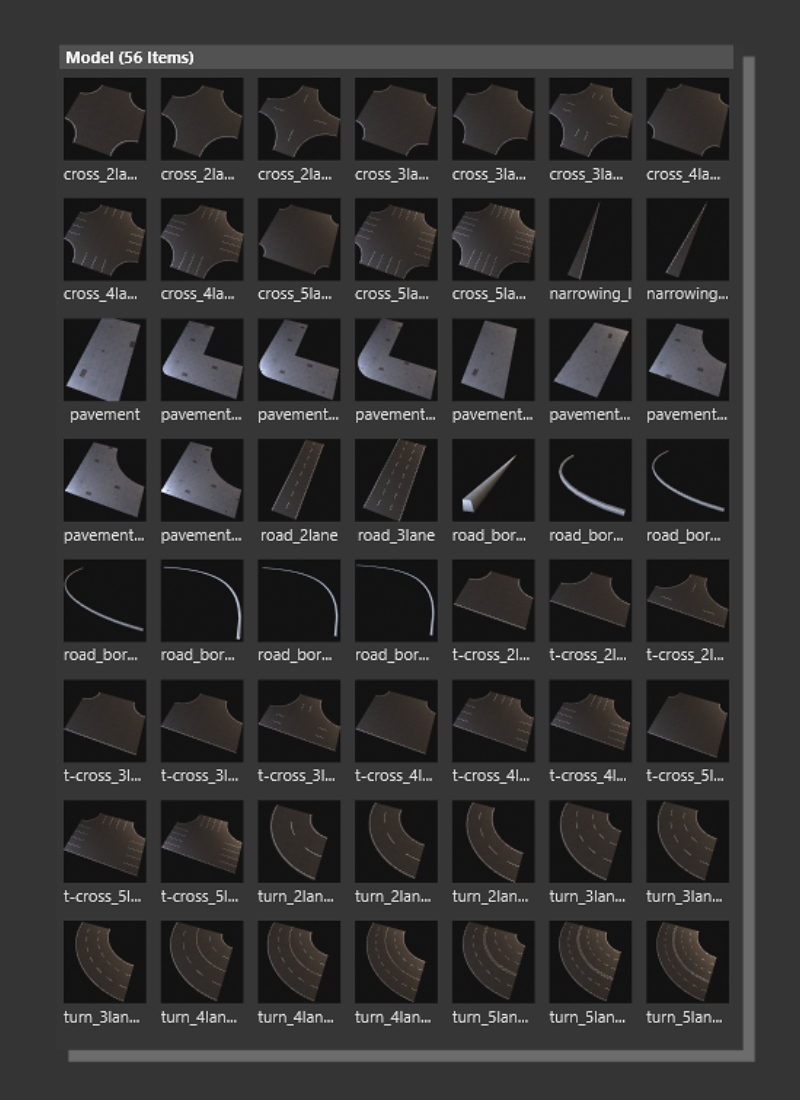Click the 'Model (56 Items)' header
800x1100 pixels.
396,58
